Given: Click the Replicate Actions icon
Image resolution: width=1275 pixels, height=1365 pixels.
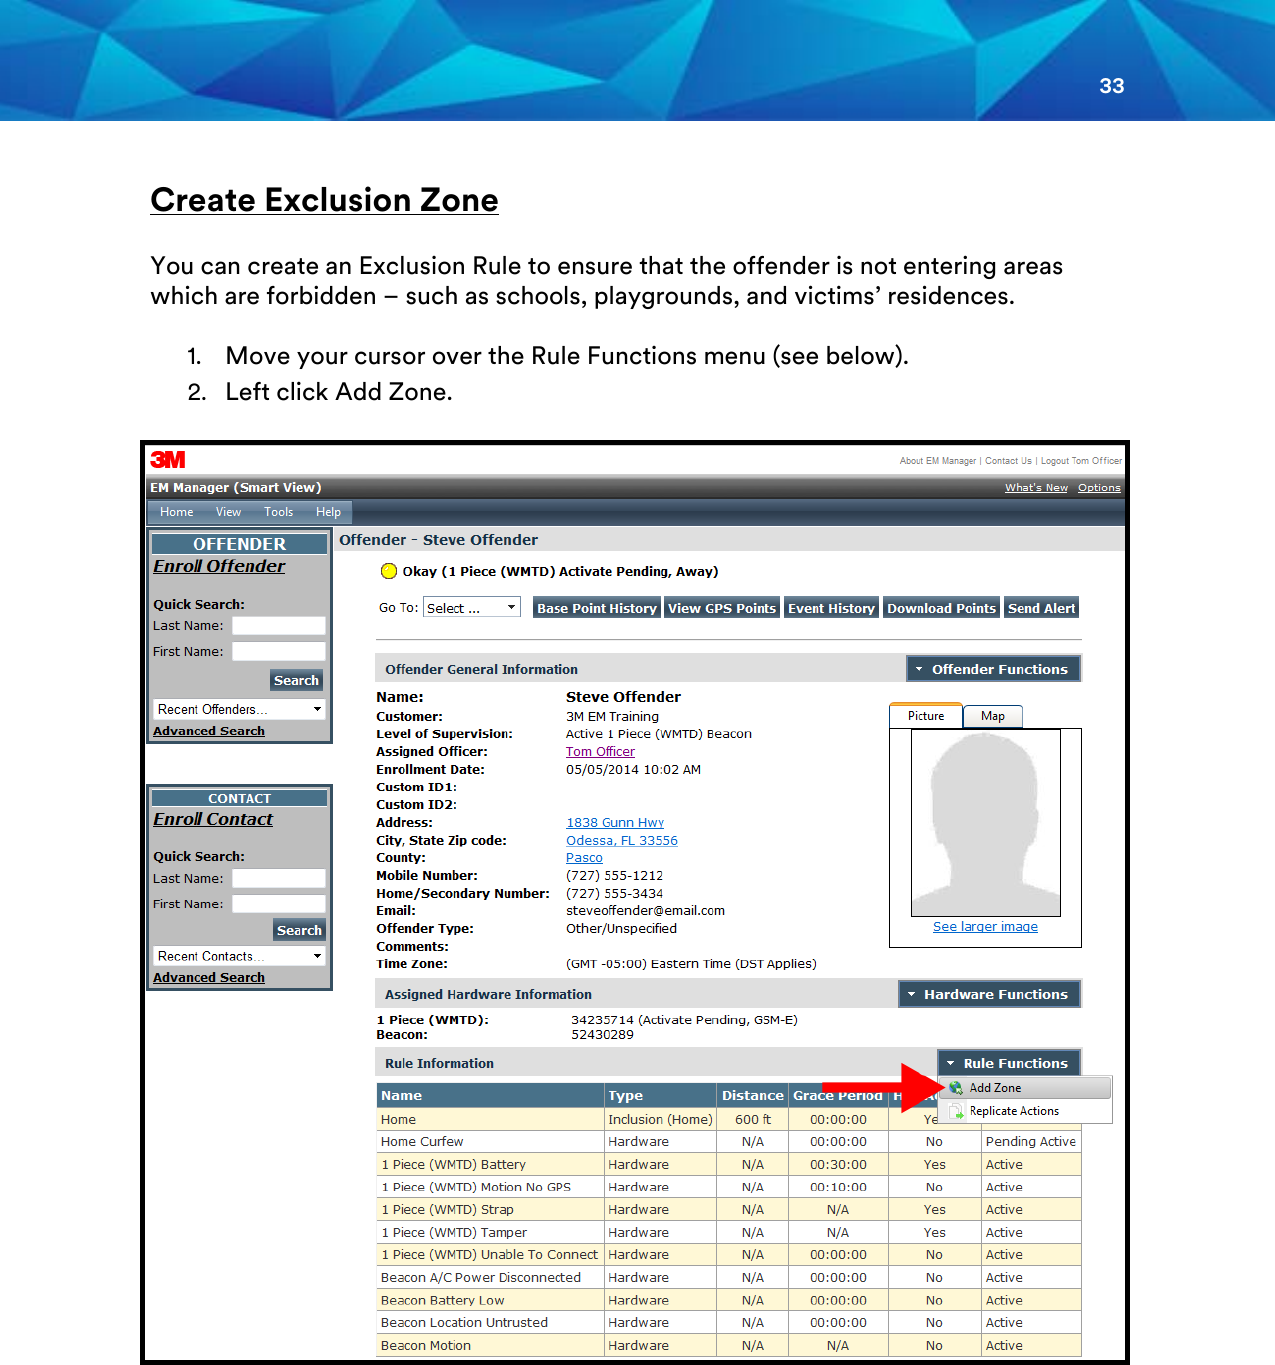Looking at the screenshot, I should tap(956, 1111).
